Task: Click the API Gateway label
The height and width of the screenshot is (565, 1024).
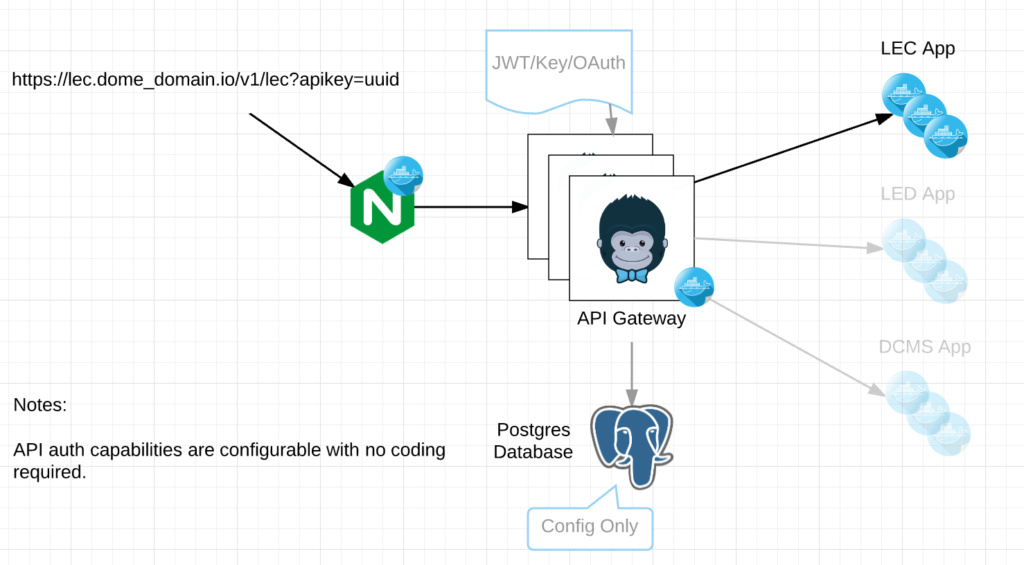Action: pos(632,319)
